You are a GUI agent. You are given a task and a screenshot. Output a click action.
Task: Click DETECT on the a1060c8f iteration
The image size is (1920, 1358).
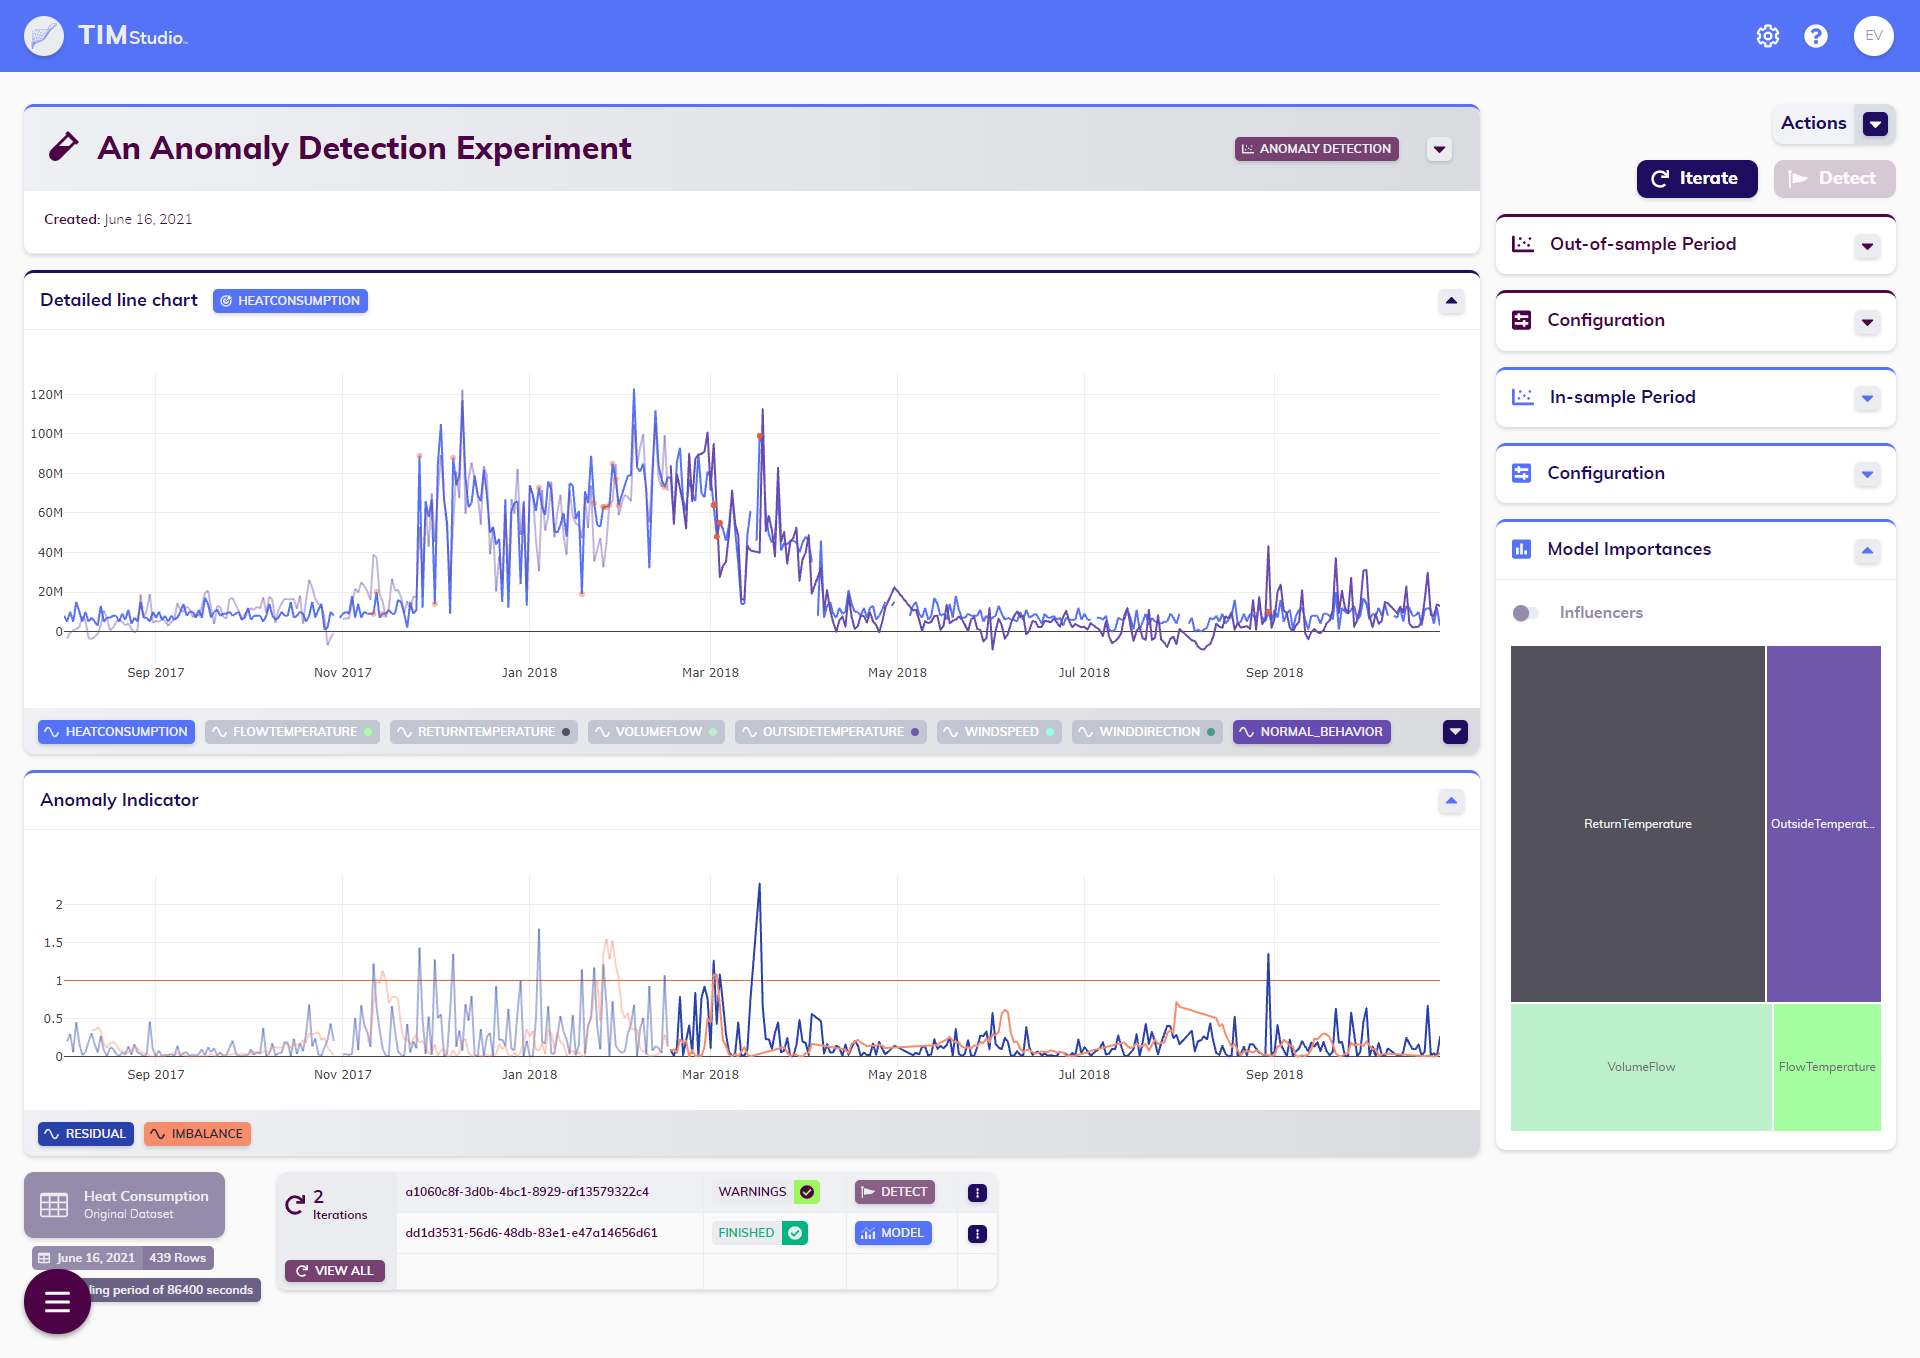click(894, 1192)
